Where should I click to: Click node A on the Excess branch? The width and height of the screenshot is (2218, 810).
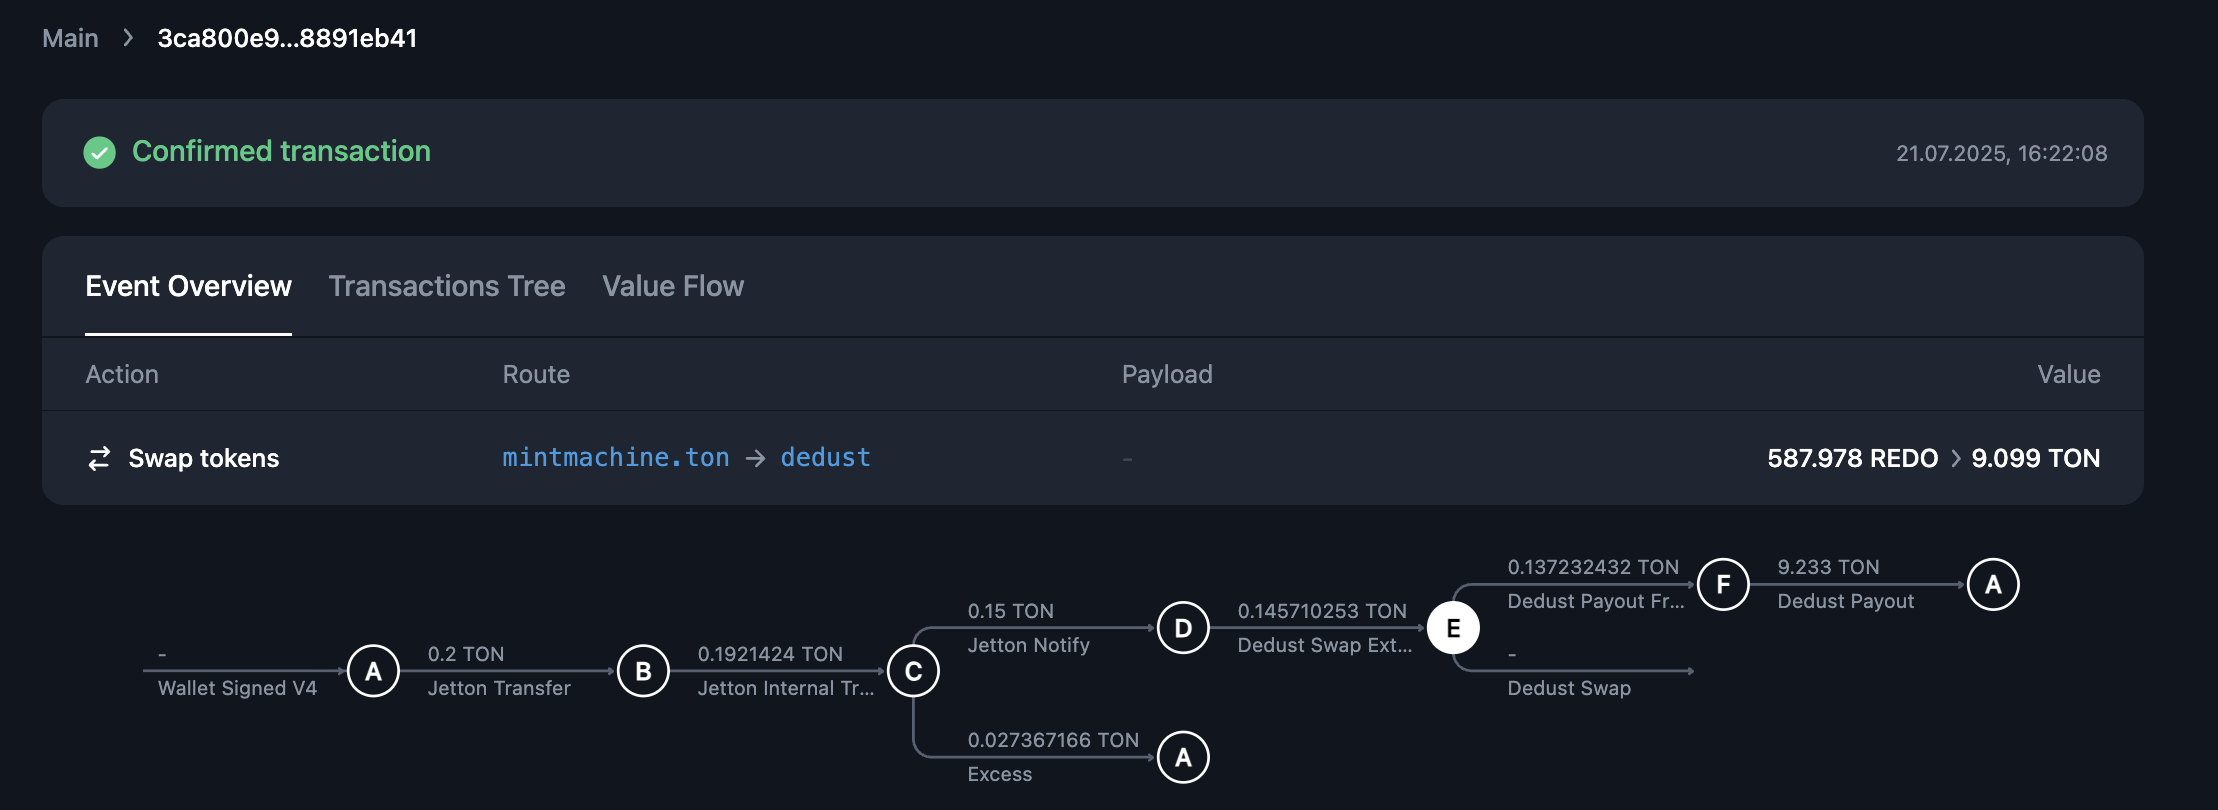[x=1183, y=757]
